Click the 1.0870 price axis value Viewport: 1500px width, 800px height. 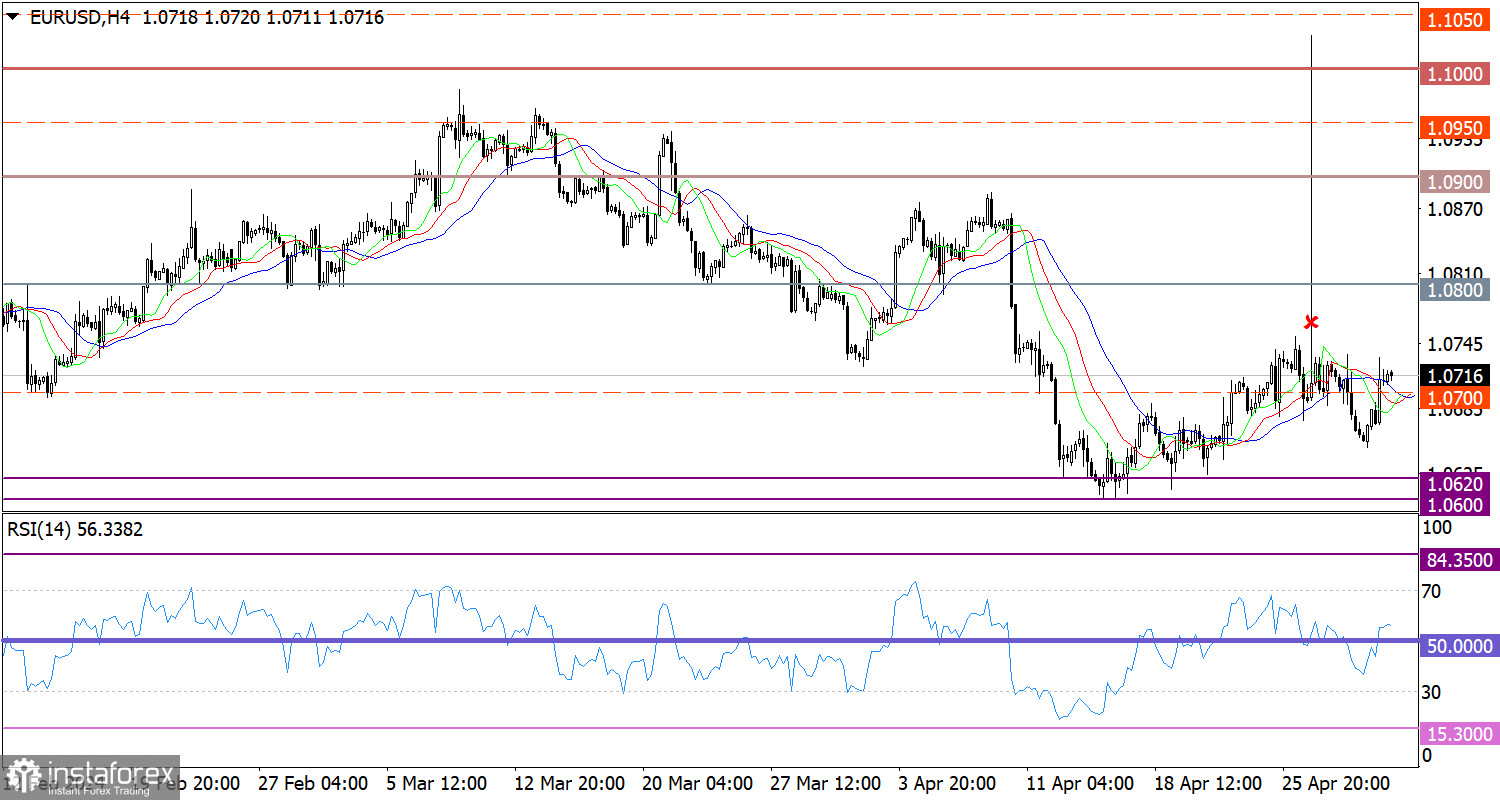tap(1455, 210)
